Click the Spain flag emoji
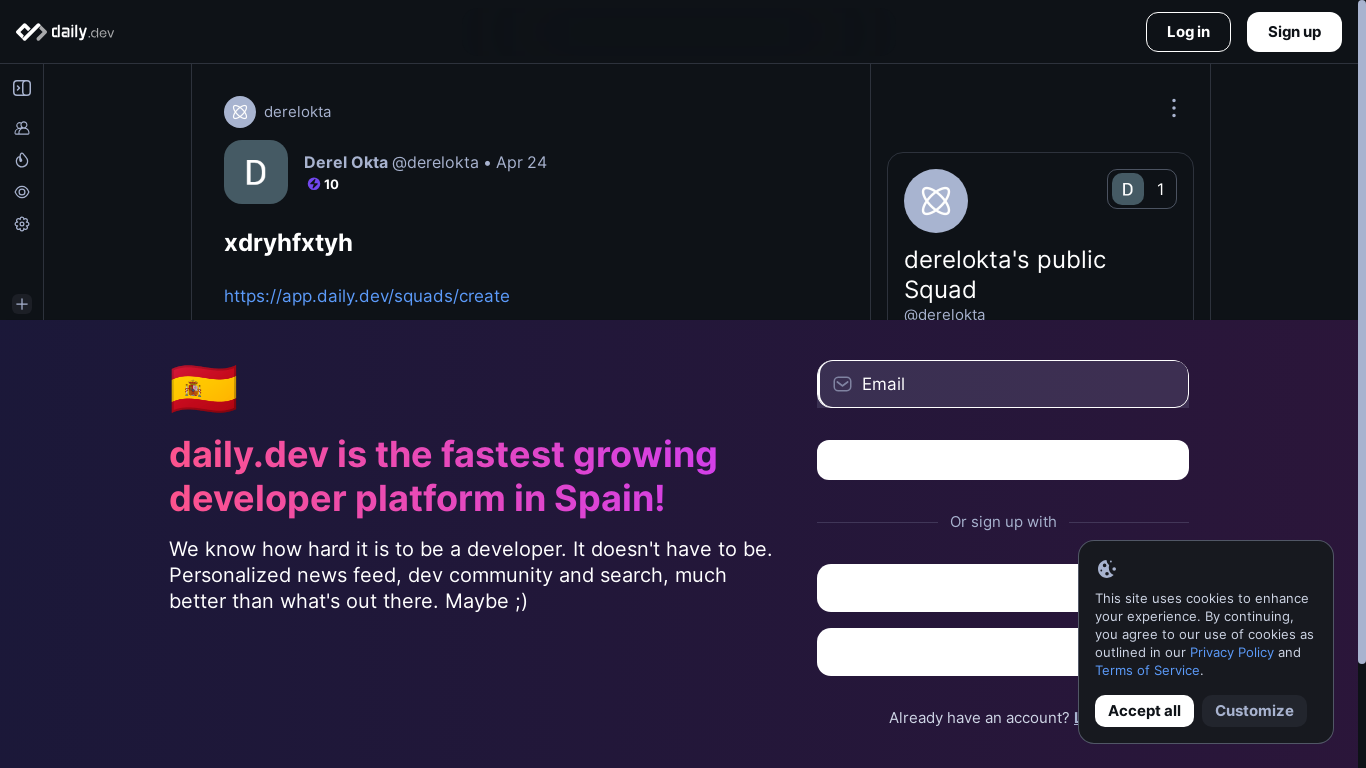This screenshot has width=1366, height=768. [x=204, y=389]
